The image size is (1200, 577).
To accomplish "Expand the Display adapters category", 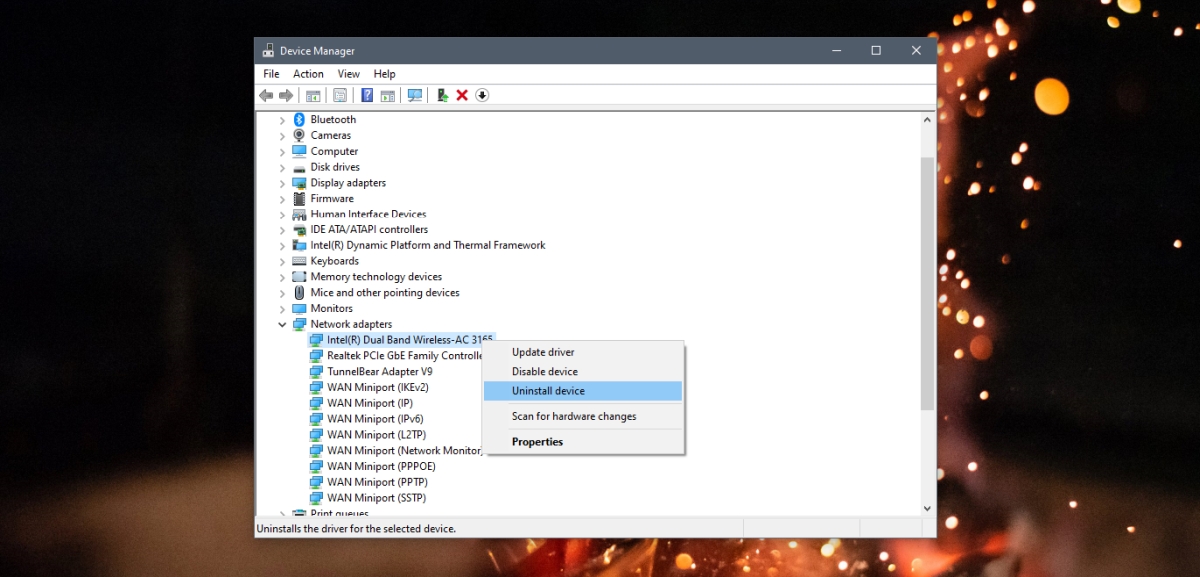I will tap(283, 182).
